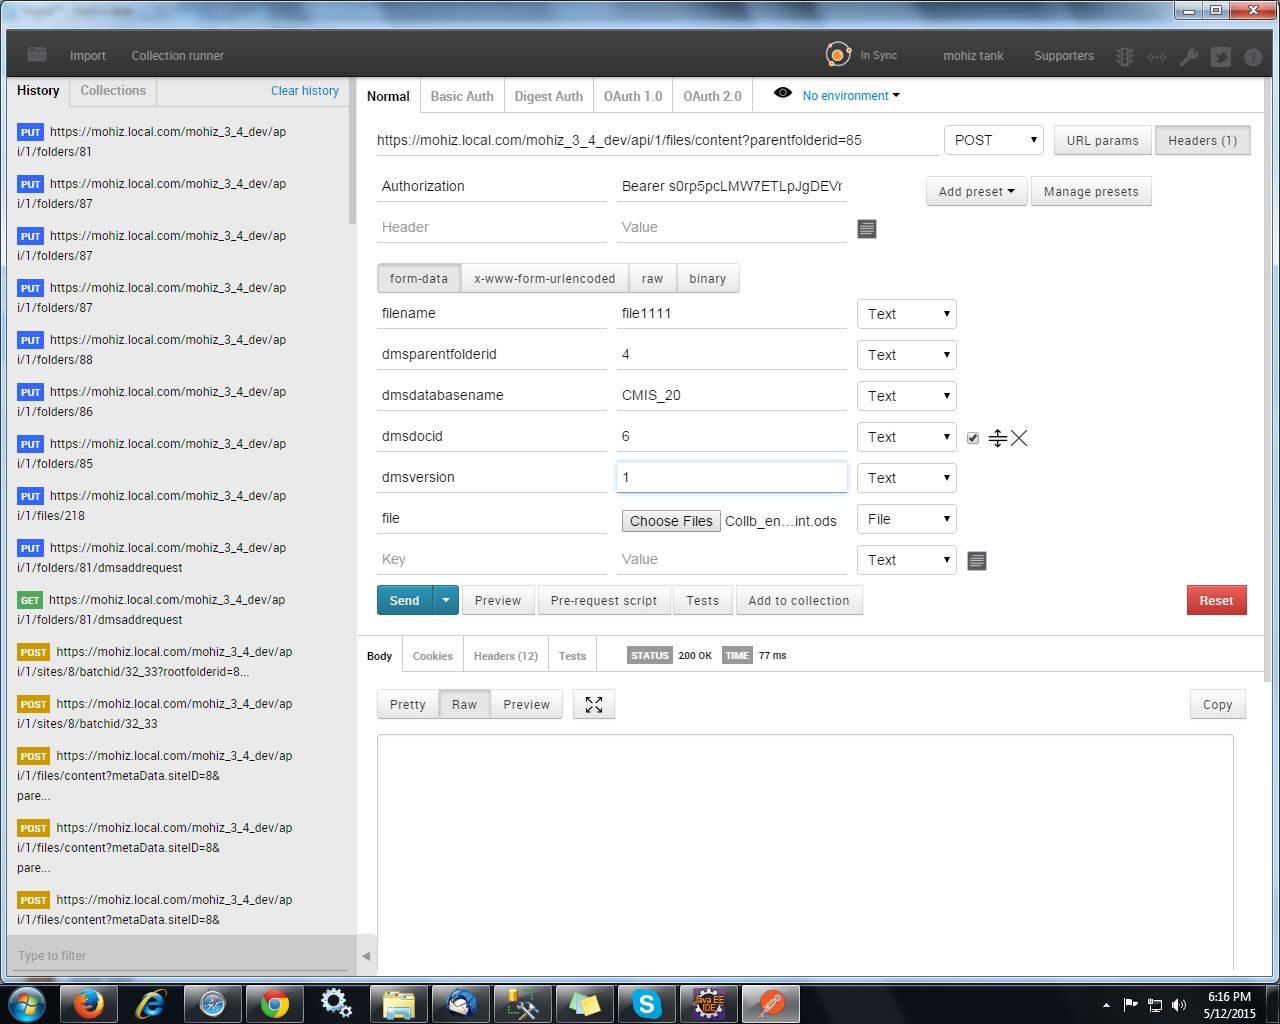The width and height of the screenshot is (1280, 1024).
Task: Click the help question mark icon
Action: tap(1253, 57)
